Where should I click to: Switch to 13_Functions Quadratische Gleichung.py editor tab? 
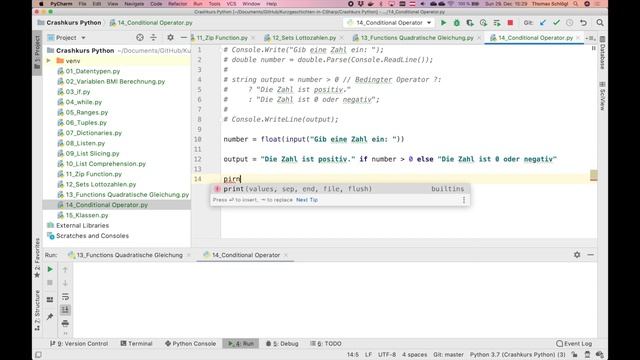417,38
